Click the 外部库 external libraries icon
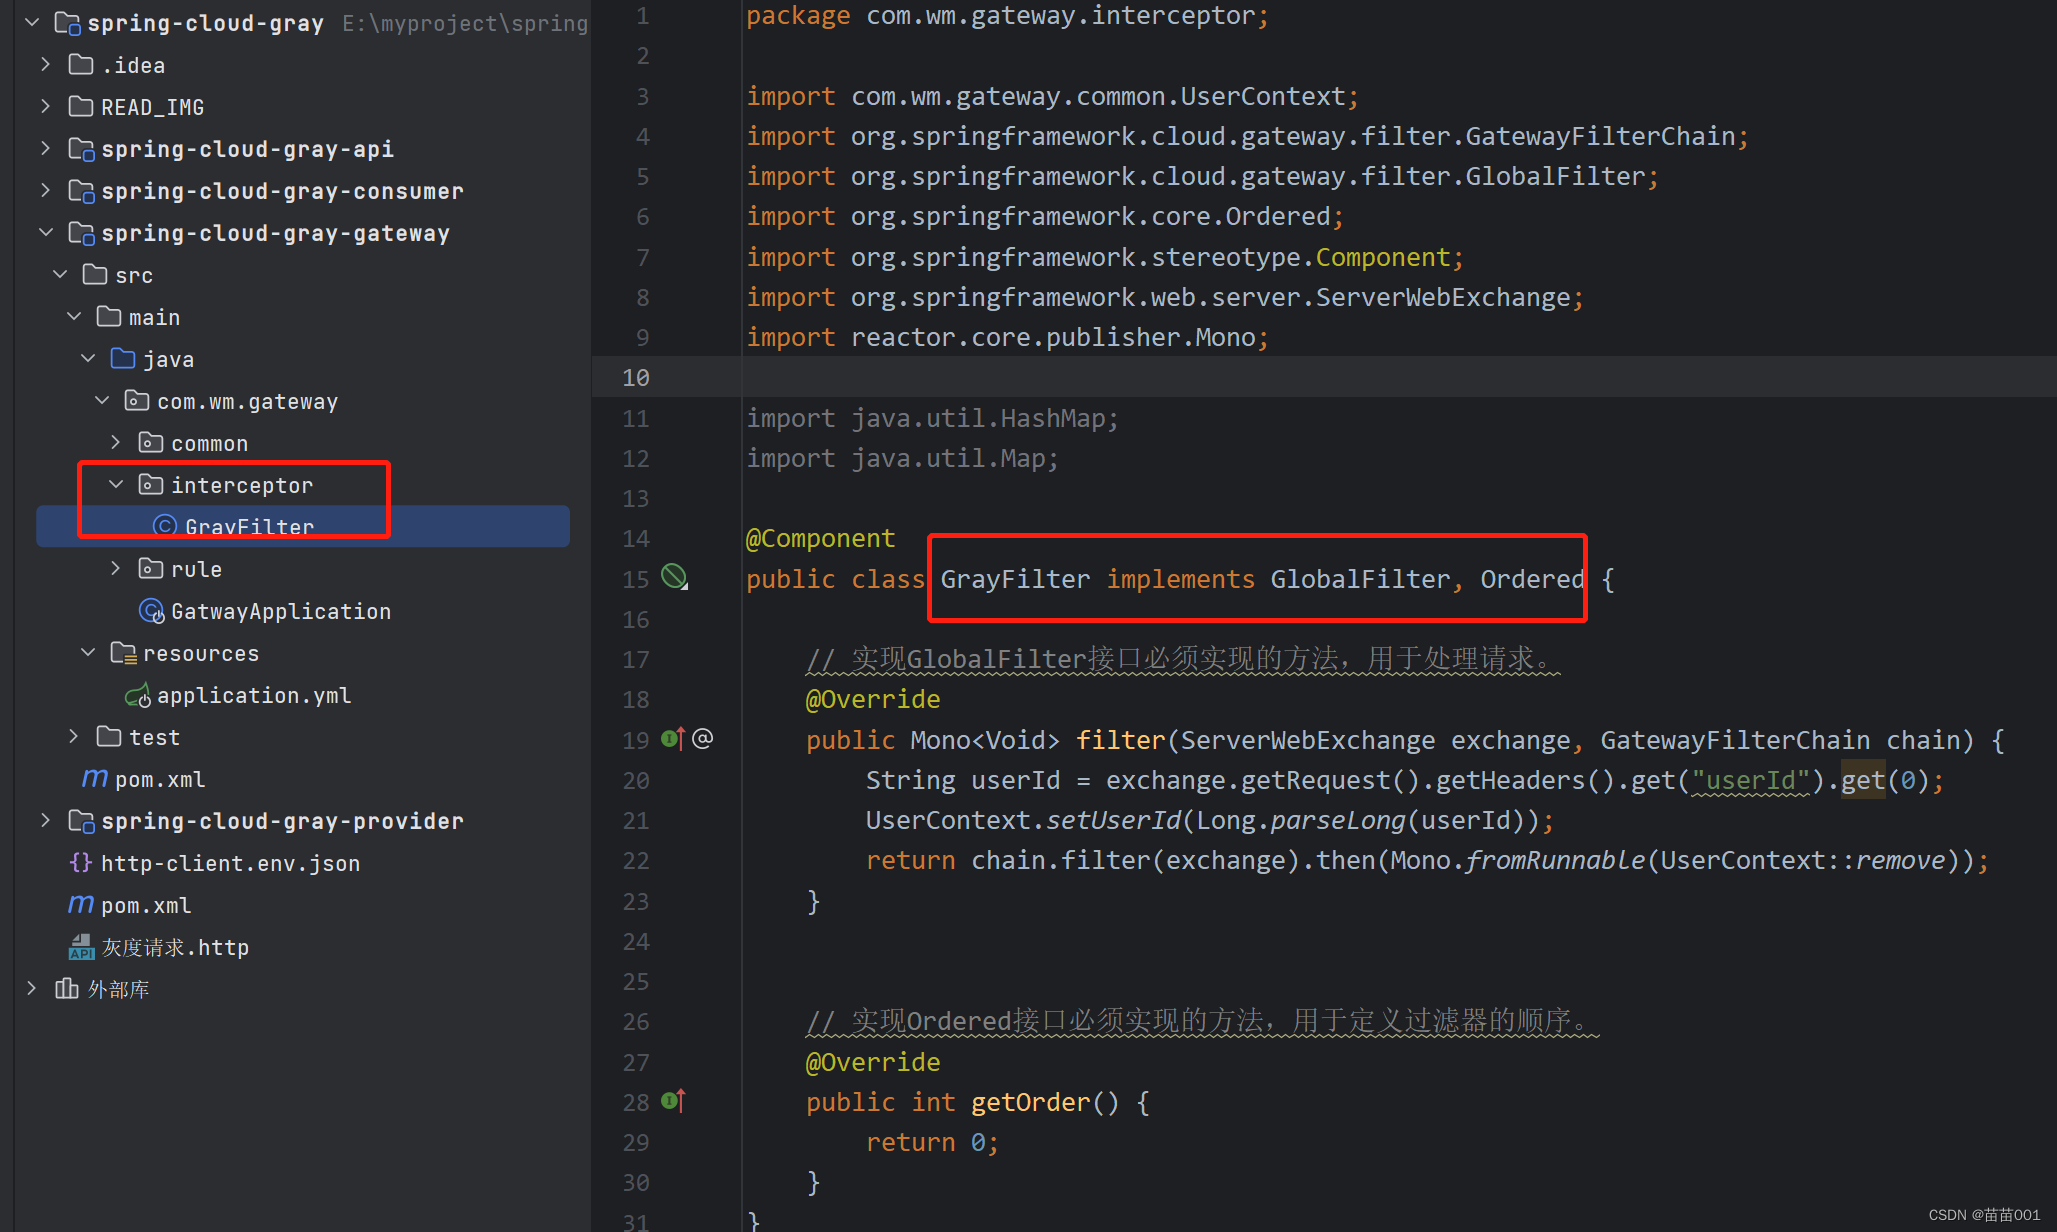The width and height of the screenshot is (2057, 1232). coord(67,989)
